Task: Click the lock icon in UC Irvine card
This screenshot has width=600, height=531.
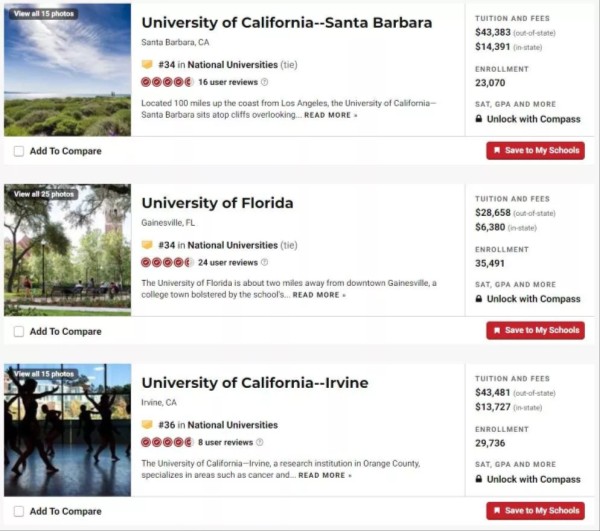Action: click(x=479, y=479)
